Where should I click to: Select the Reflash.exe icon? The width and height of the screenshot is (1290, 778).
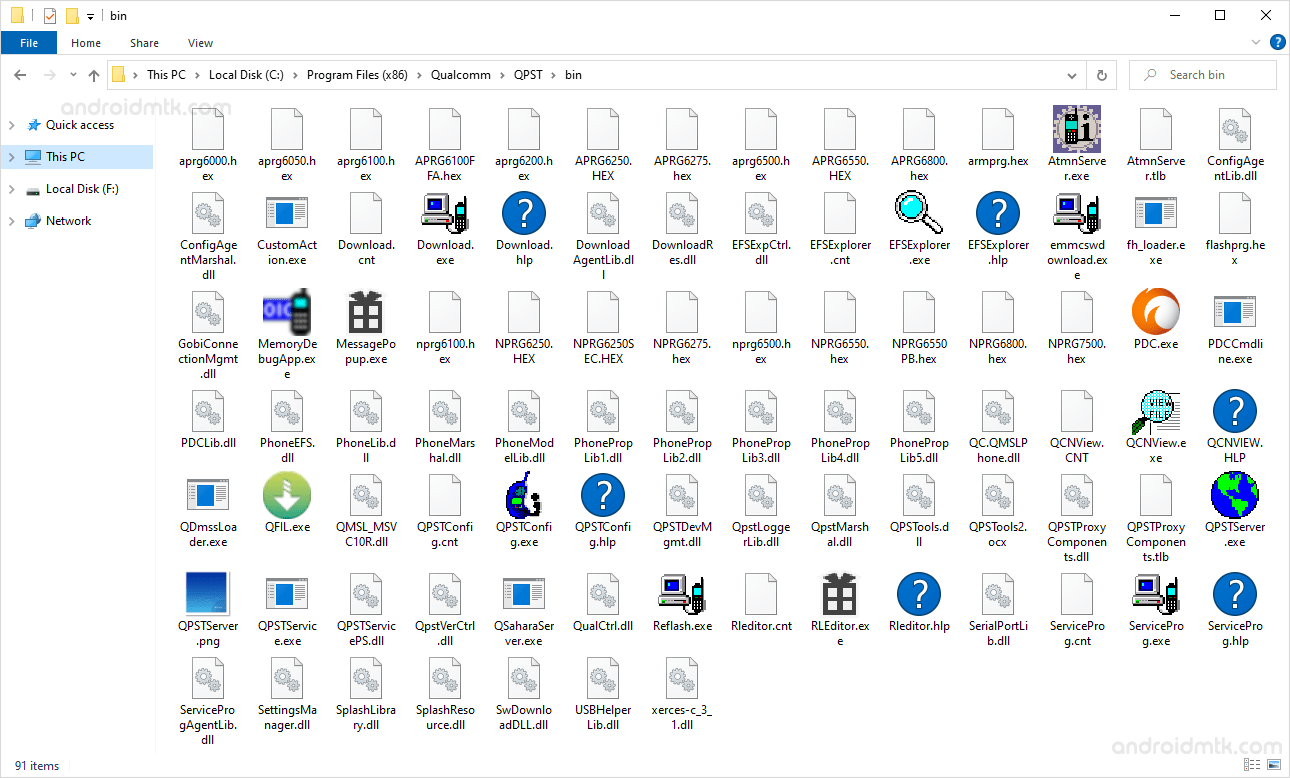[682, 594]
